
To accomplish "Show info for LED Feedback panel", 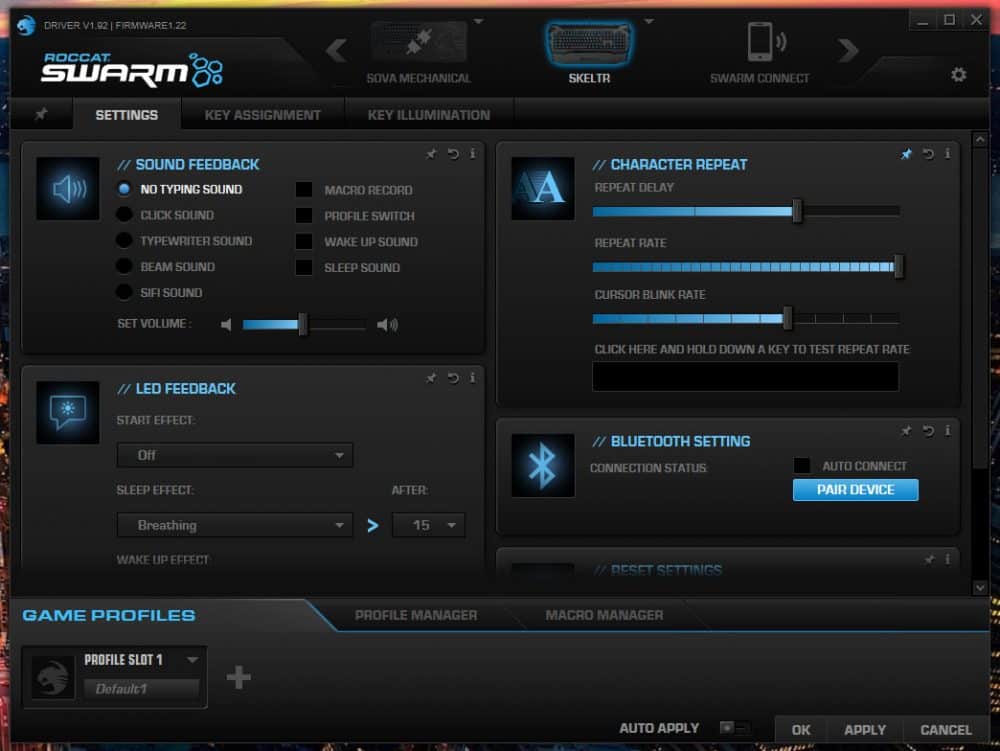I will [x=473, y=378].
